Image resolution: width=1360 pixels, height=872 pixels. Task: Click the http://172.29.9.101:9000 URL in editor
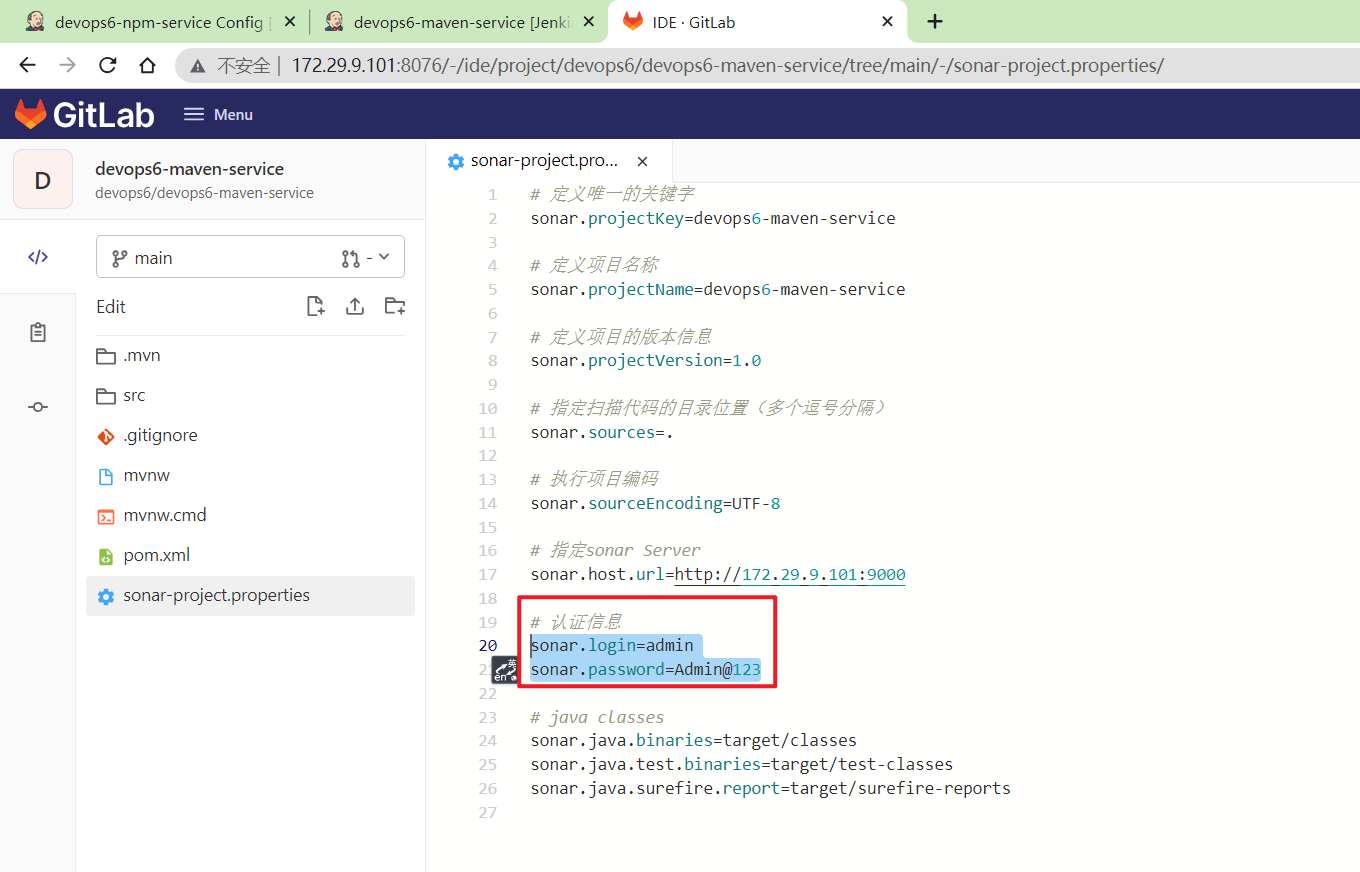(790, 574)
